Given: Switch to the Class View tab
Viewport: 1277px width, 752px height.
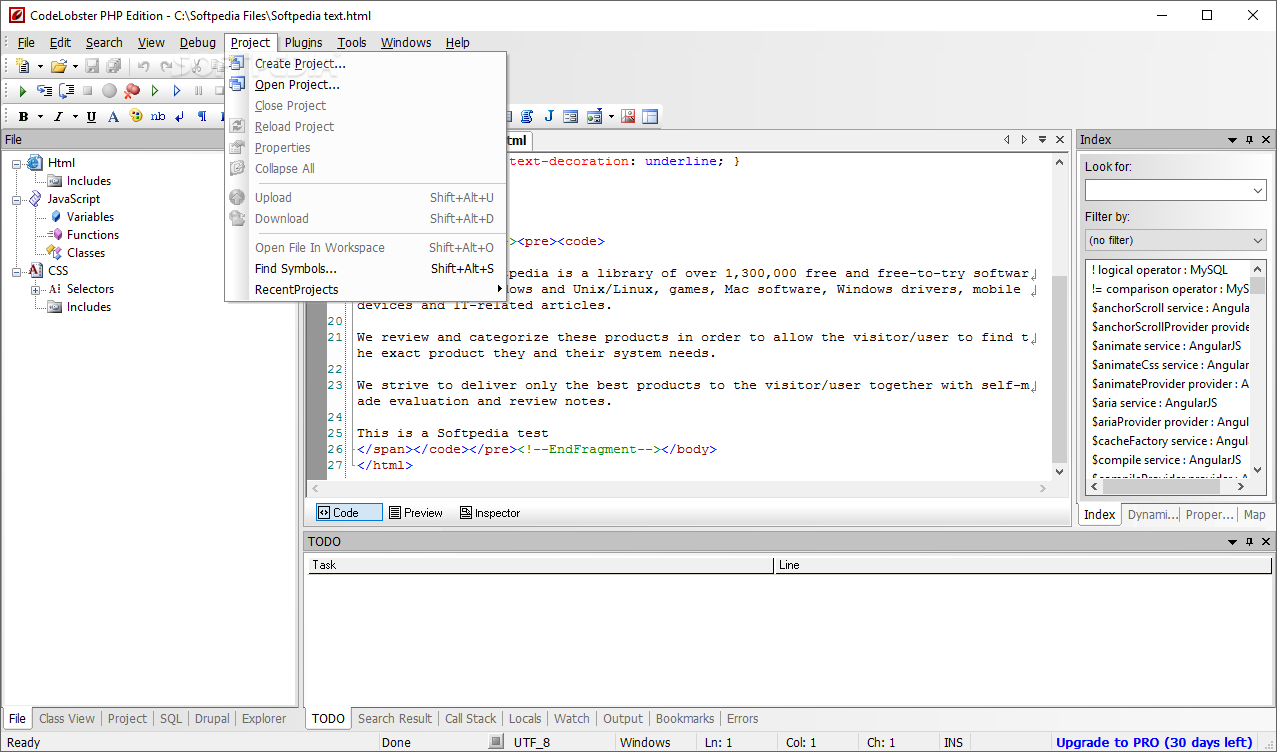Looking at the screenshot, I should click(67, 718).
